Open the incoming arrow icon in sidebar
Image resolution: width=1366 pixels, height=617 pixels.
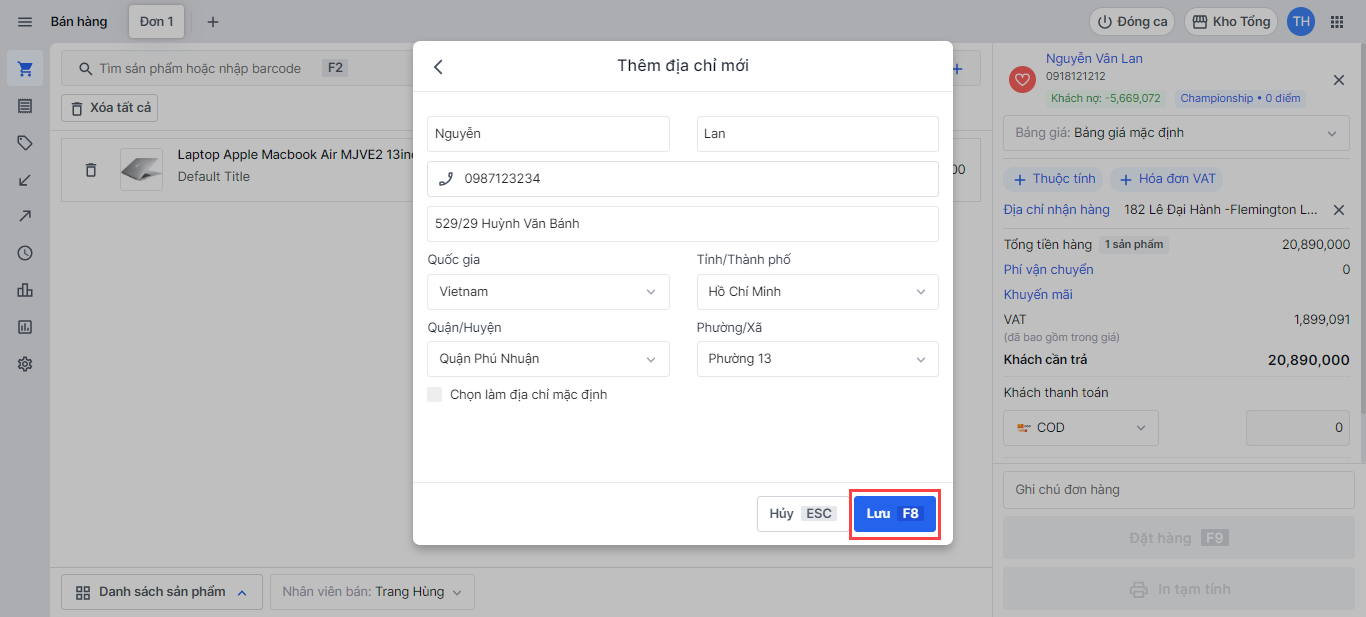tap(25, 180)
